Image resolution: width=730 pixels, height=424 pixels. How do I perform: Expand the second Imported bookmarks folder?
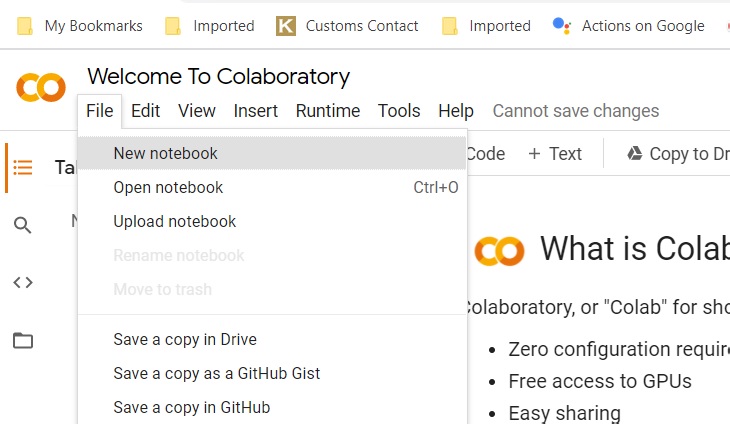click(x=486, y=26)
